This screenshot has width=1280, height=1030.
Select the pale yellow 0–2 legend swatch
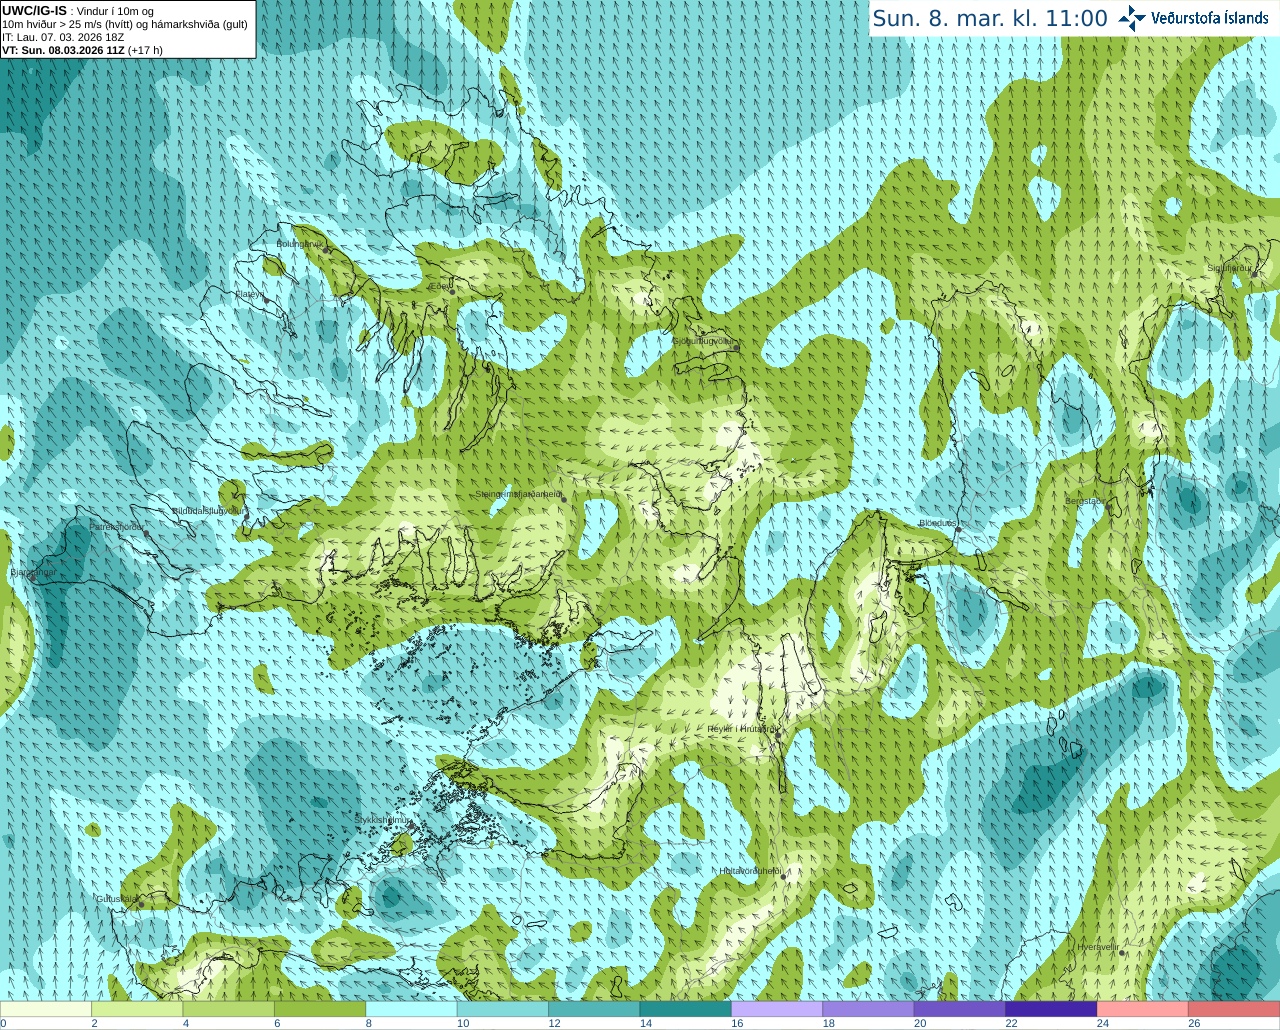pos(46,1009)
